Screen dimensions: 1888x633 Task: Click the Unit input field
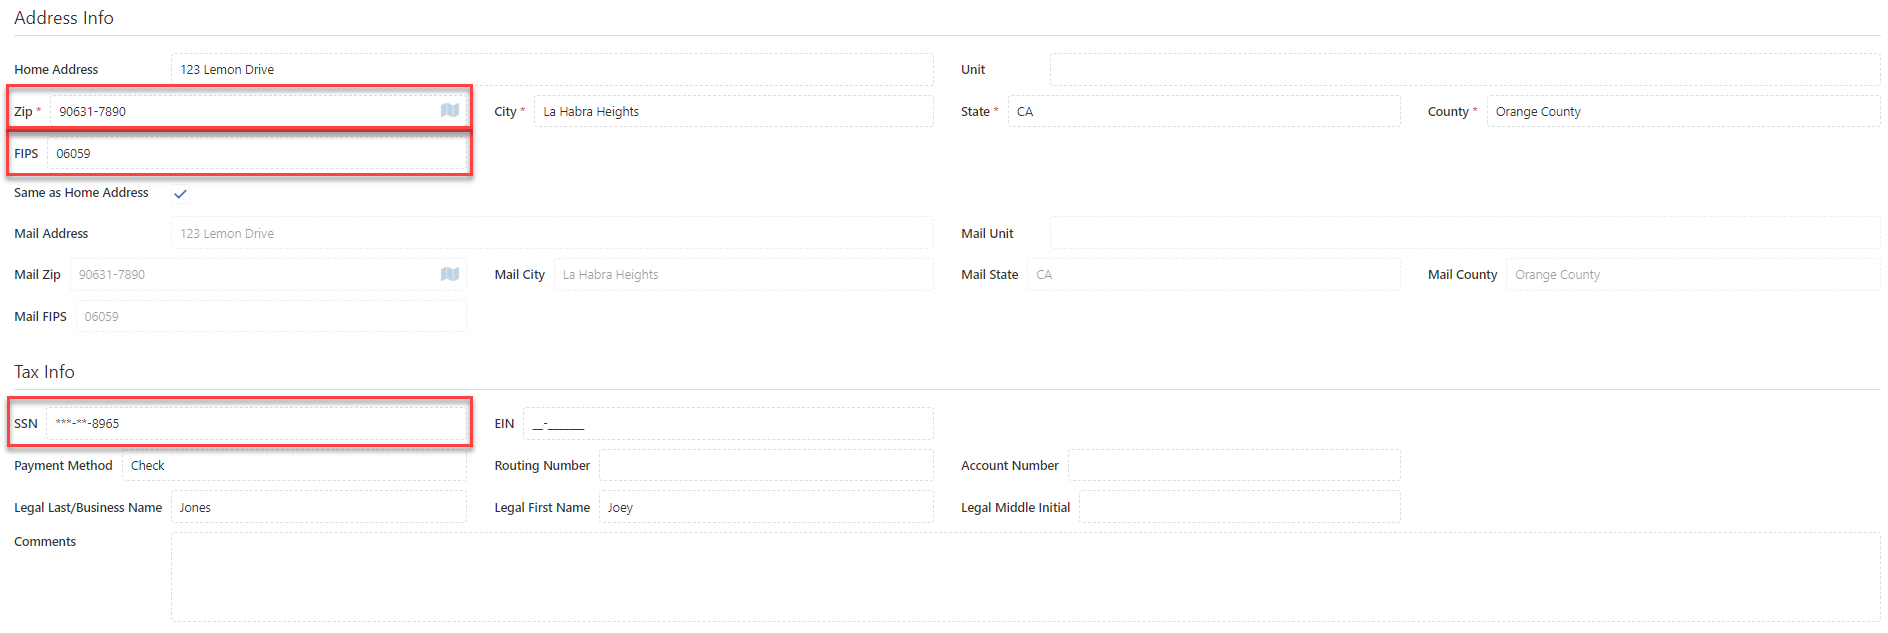click(1465, 69)
